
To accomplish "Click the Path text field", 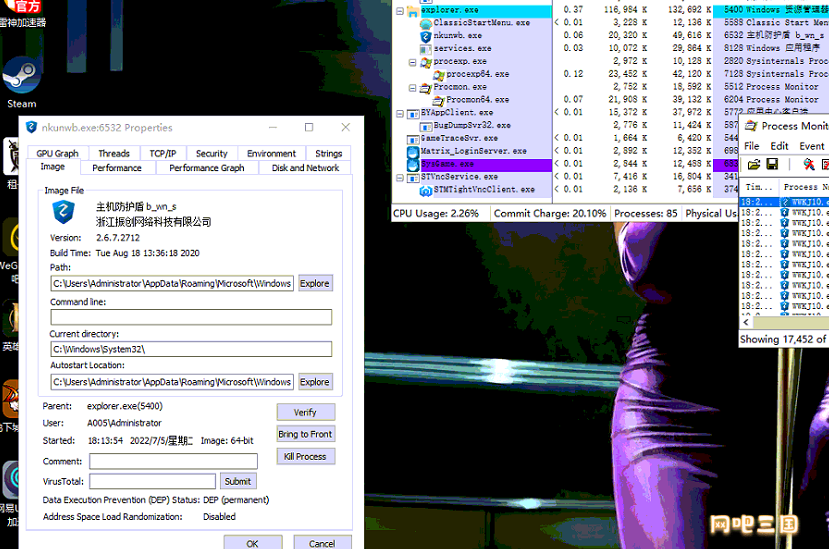I will click(172, 283).
